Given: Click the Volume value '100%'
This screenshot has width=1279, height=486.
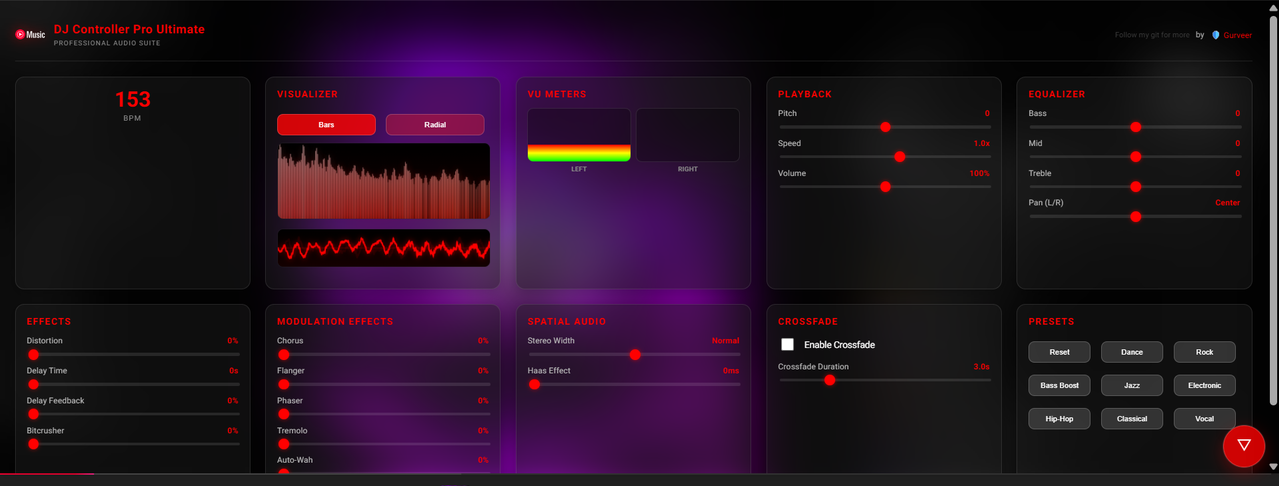Looking at the screenshot, I should 980,173.
